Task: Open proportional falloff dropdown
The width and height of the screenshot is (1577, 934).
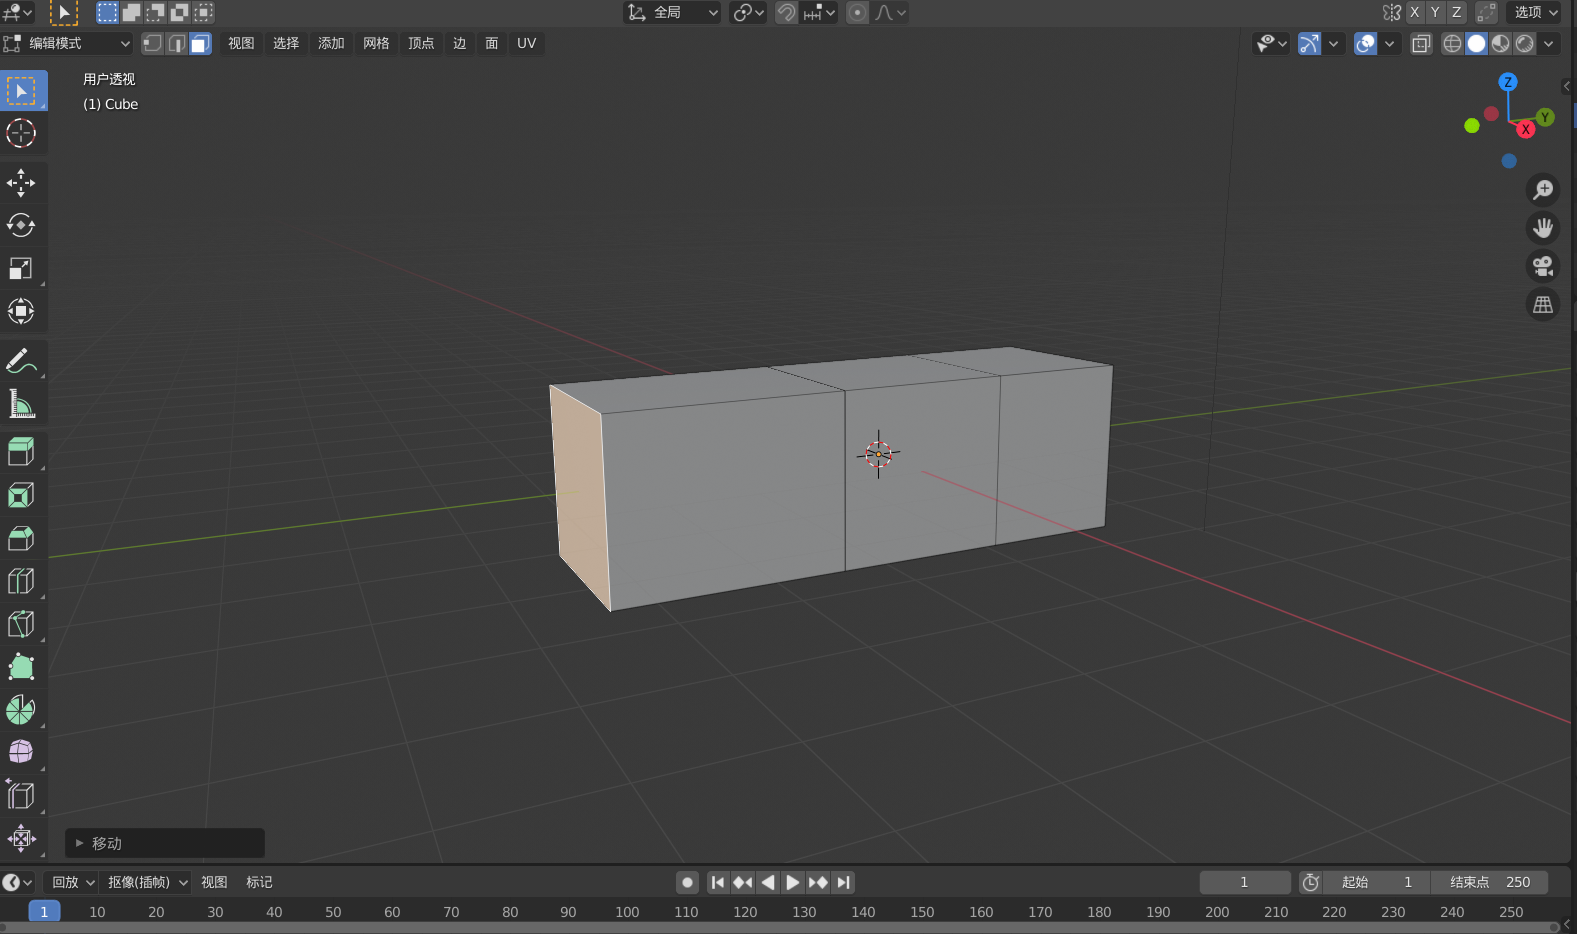Action: [890, 12]
